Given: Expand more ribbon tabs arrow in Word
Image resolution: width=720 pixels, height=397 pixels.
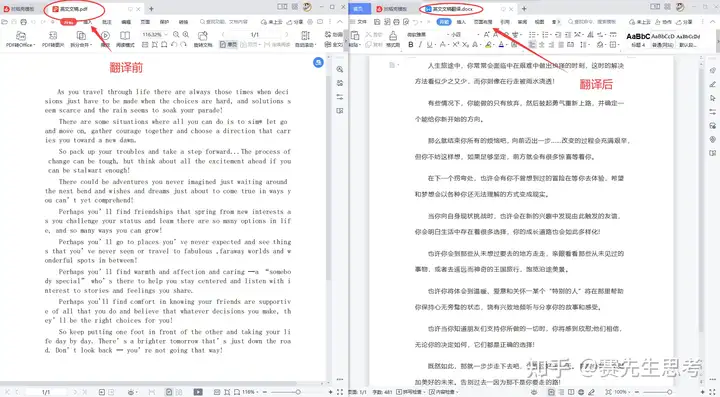Looking at the screenshot, I should point(559,22).
